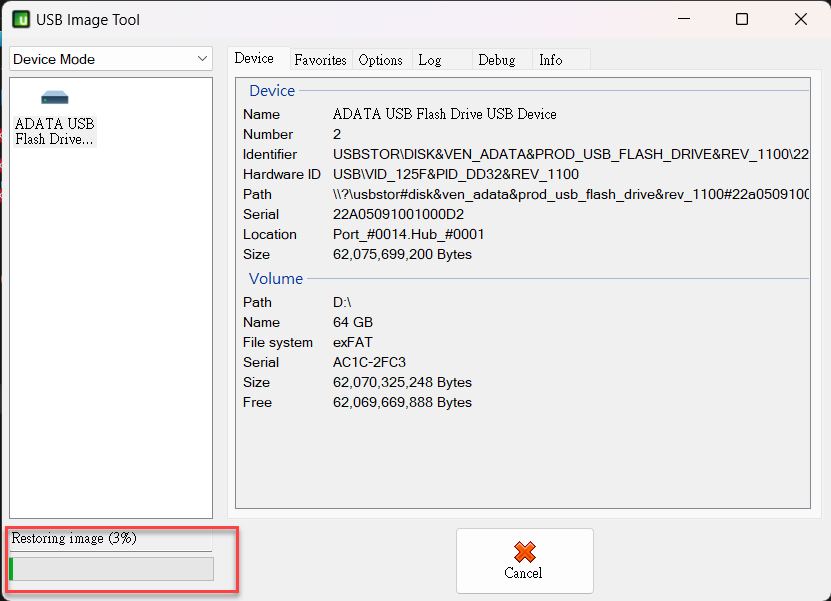The image size is (831, 601).
Task: View the Log tab
Action: [x=430, y=60]
